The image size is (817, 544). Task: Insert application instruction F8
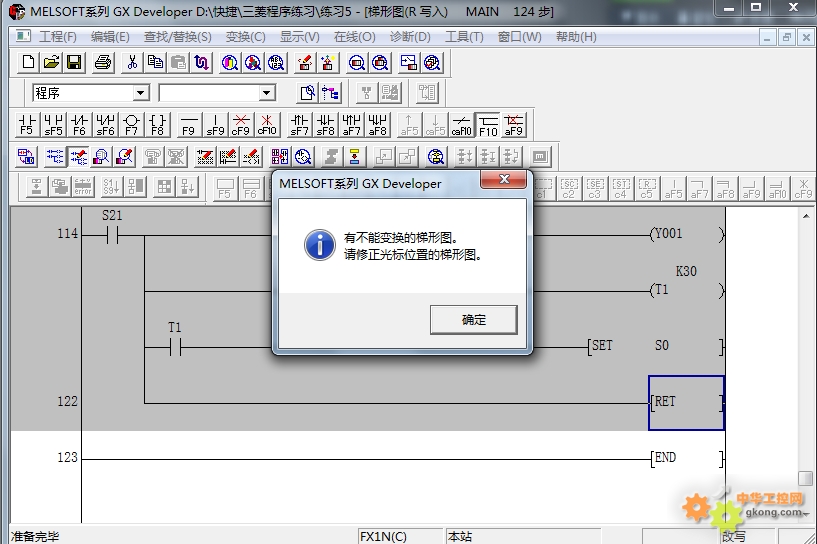[x=157, y=125]
